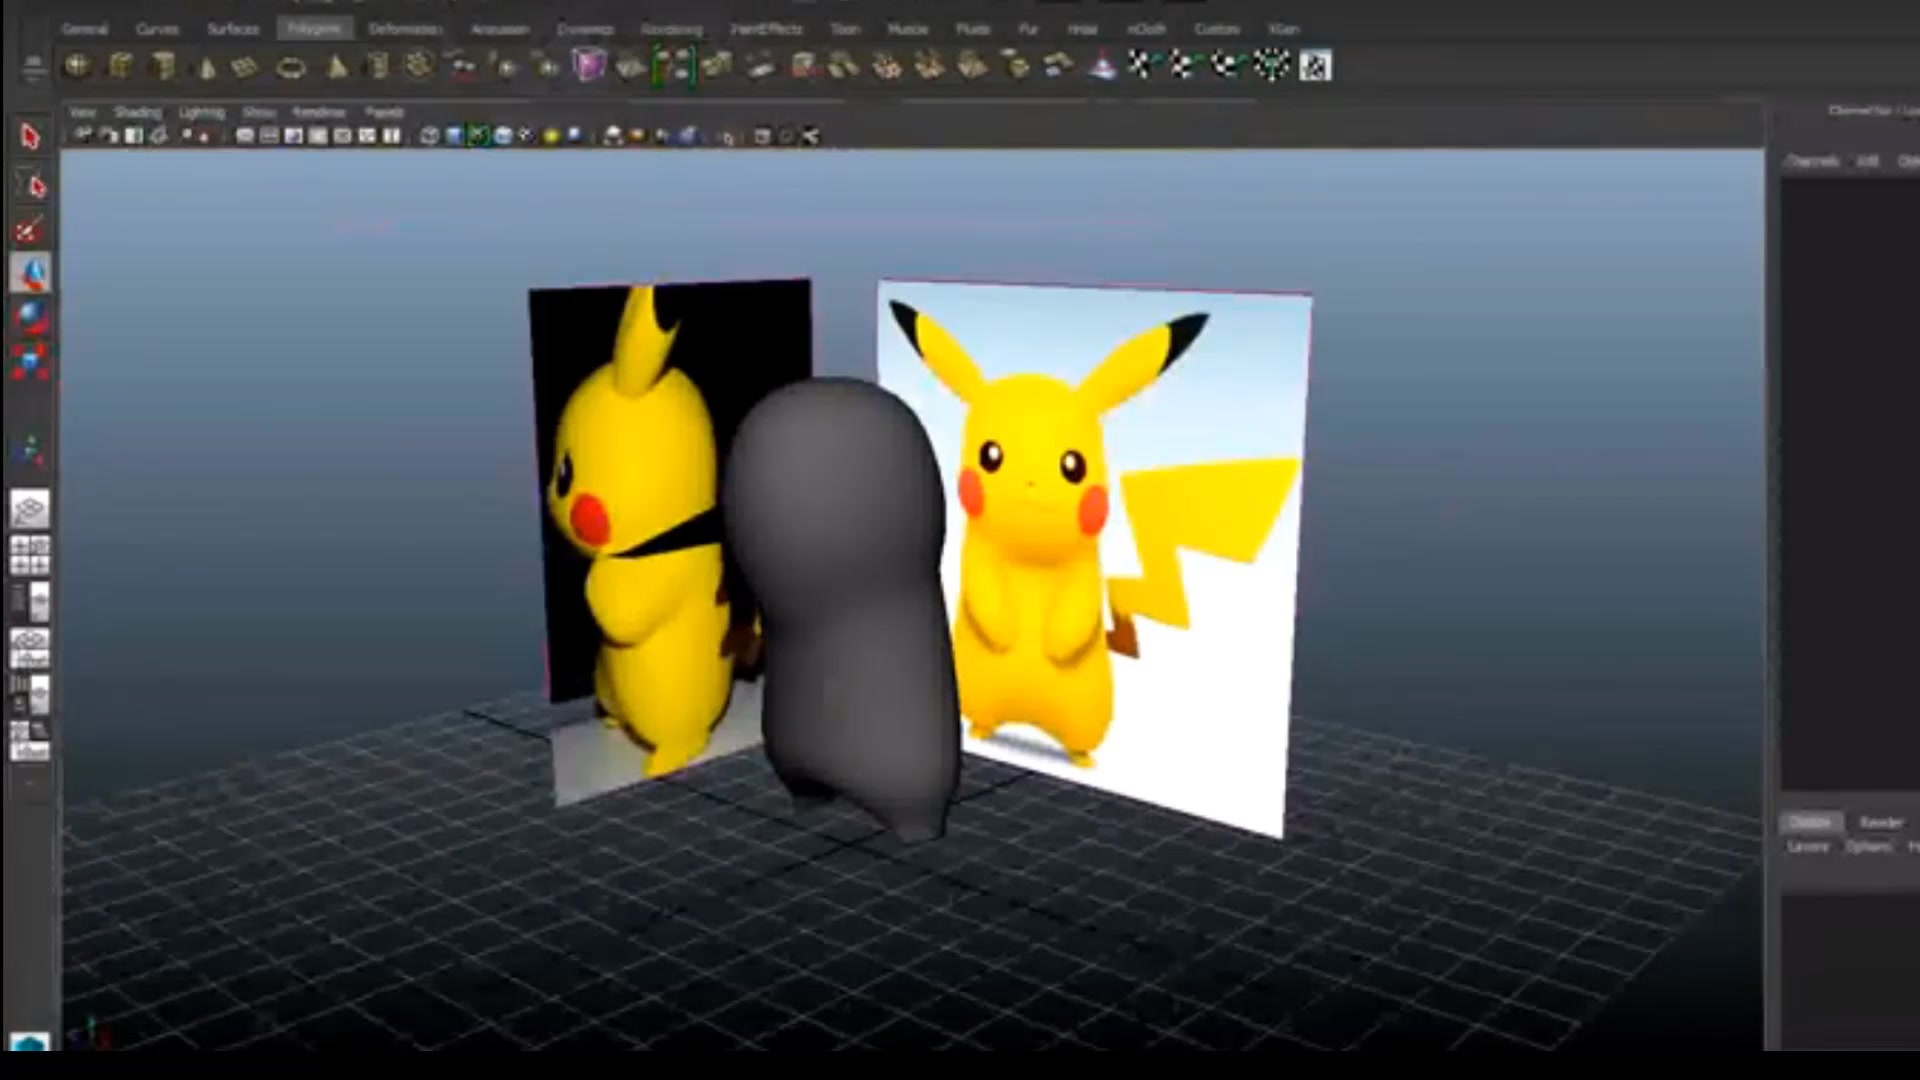Open the viewport Lighting menu
This screenshot has height=1080, width=1920.
coord(201,112)
